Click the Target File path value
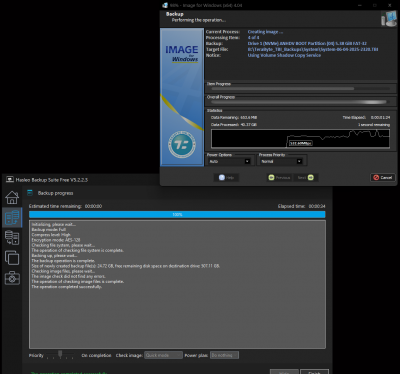The width and height of the screenshot is (400, 374). click(313, 49)
